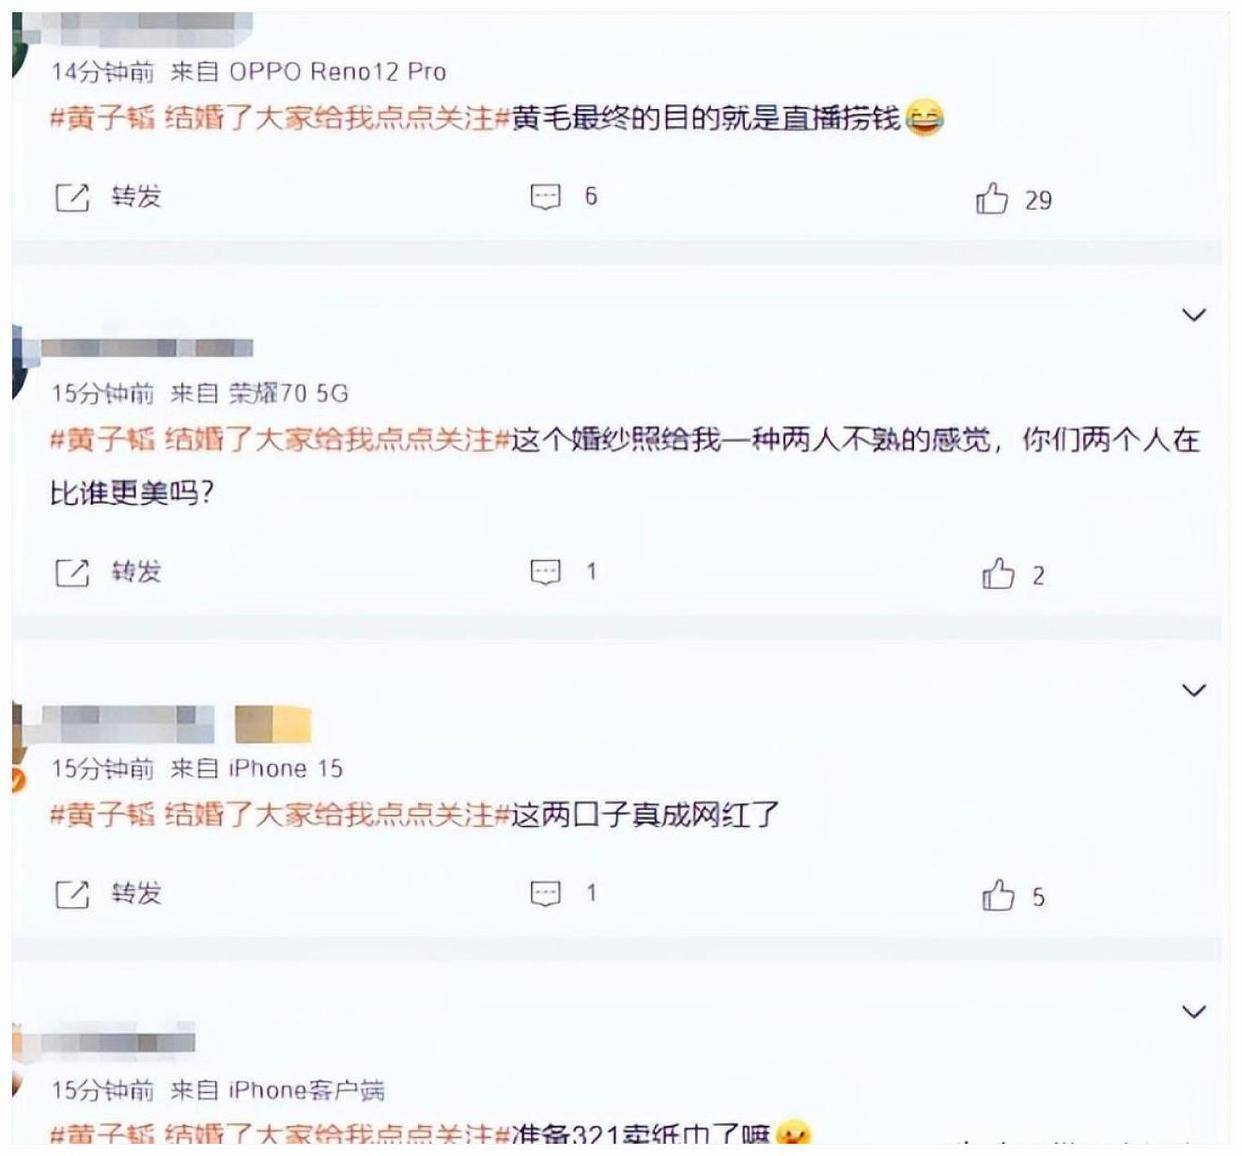Open comment icon on the 网红 post
1242x1156 pixels.
[545, 893]
